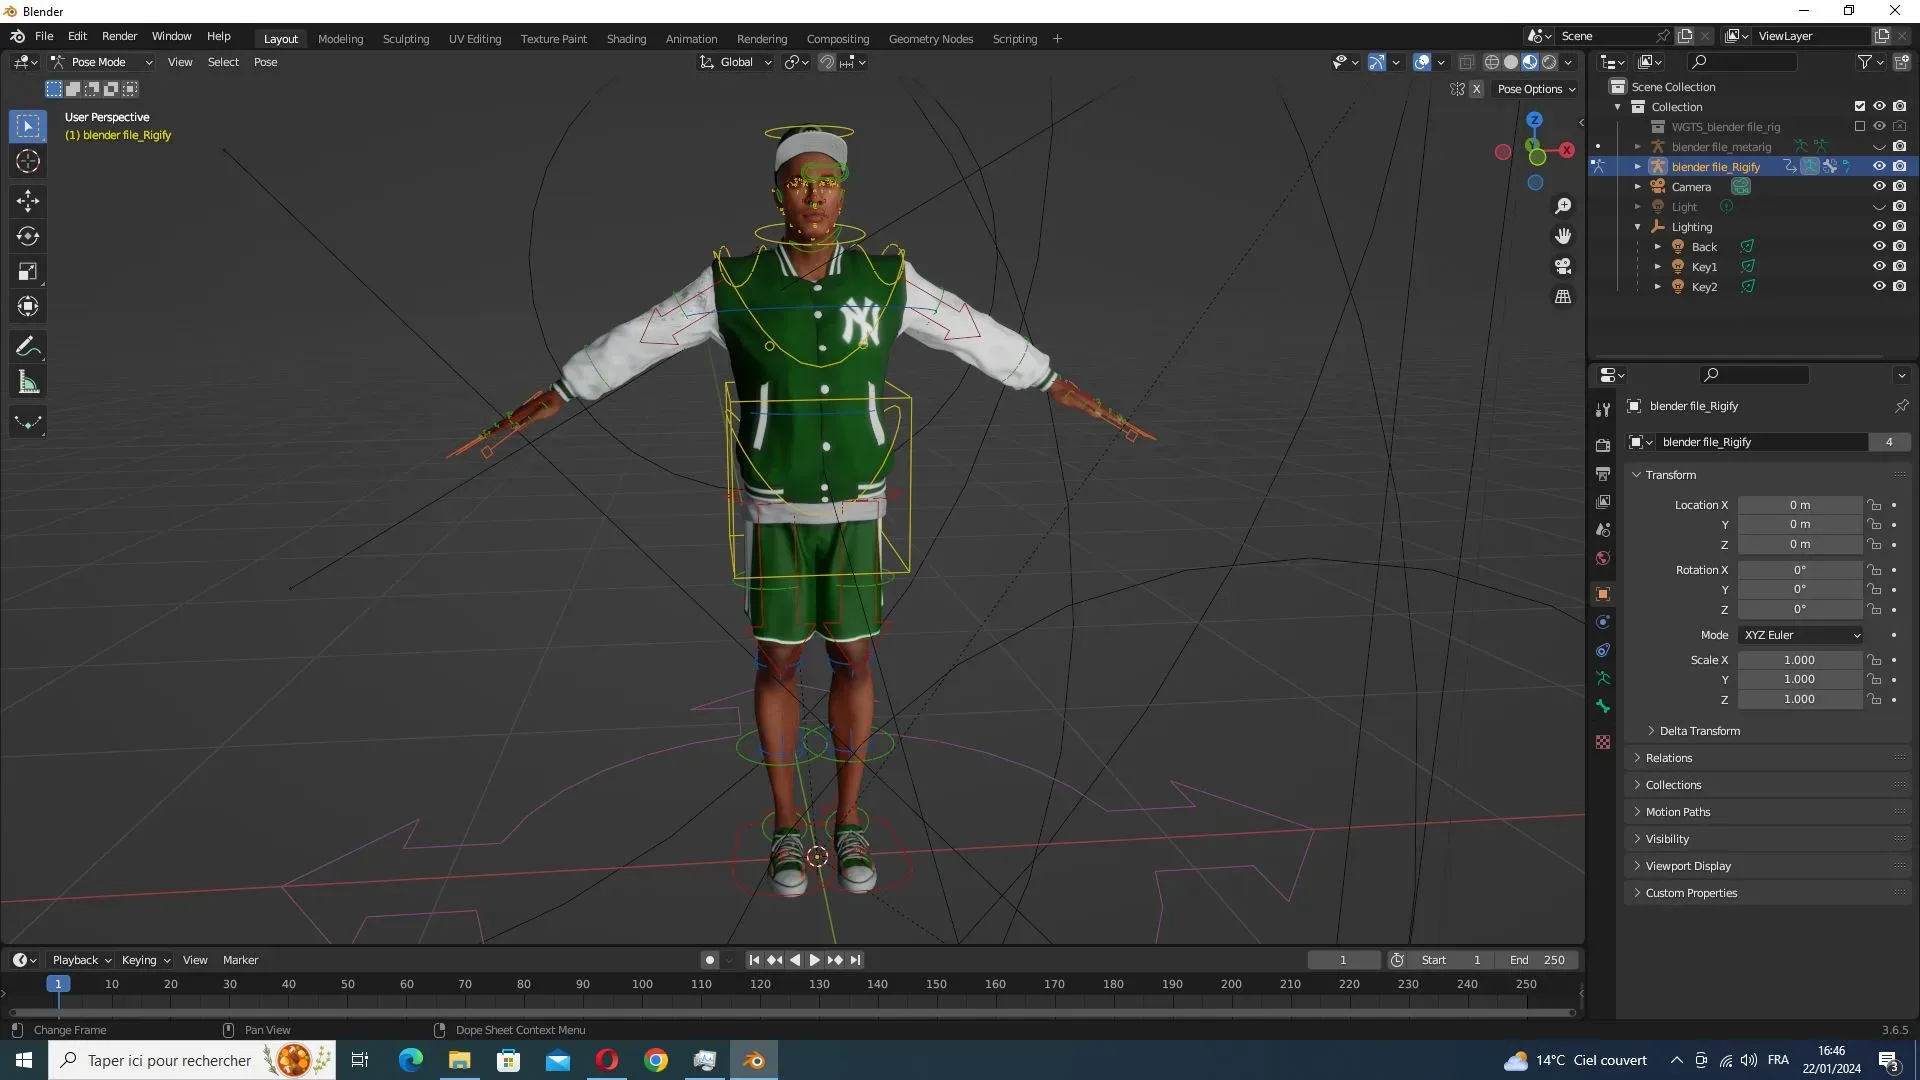
Task: Open the Bone properties tab icon
Action: [x=1603, y=706]
